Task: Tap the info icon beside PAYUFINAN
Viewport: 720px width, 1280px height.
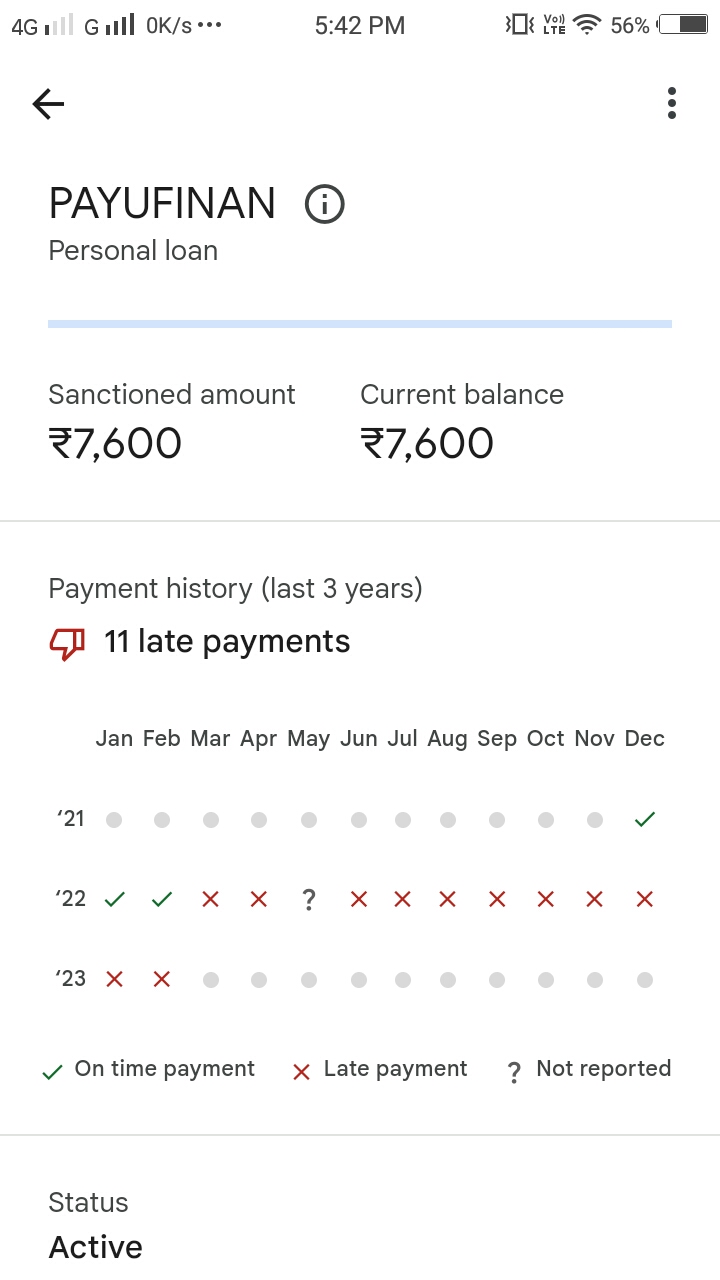Action: tap(324, 204)
